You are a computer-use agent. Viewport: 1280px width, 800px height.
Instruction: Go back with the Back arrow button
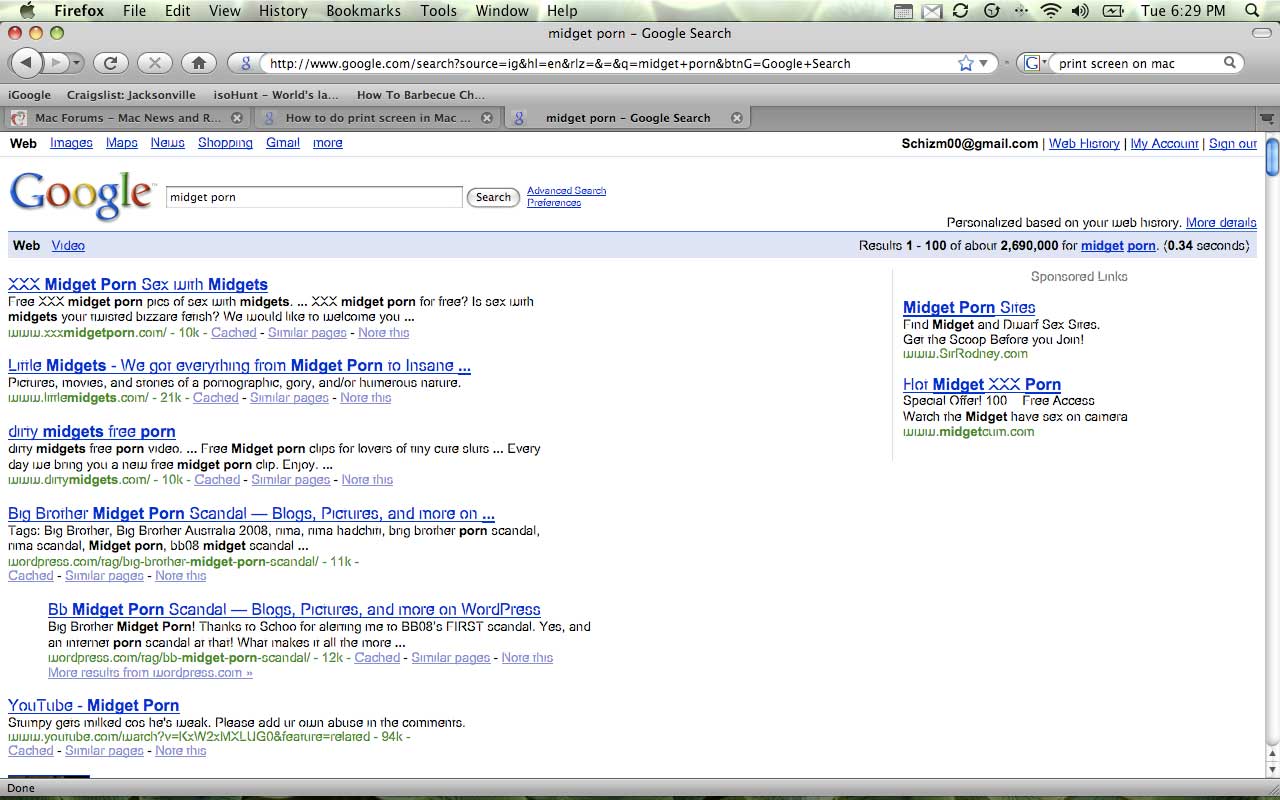25,63
